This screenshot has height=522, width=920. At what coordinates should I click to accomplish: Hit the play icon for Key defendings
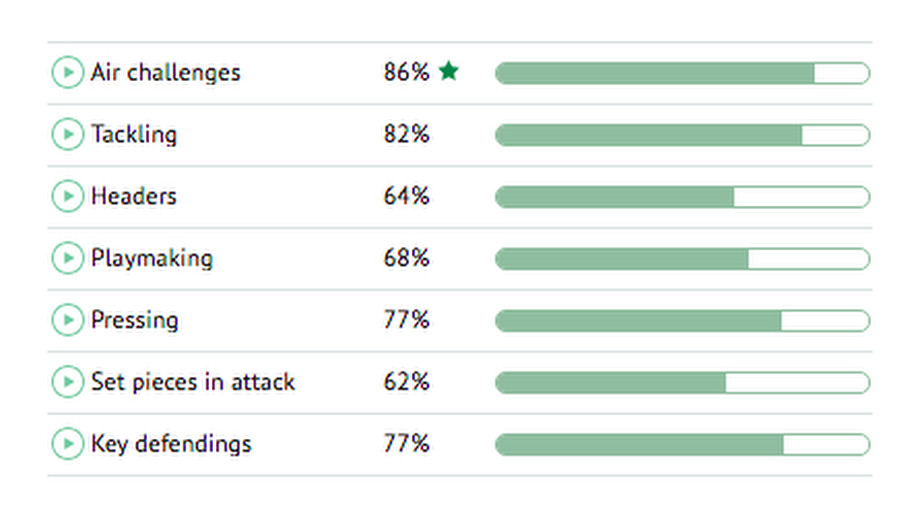pos(67,444)
